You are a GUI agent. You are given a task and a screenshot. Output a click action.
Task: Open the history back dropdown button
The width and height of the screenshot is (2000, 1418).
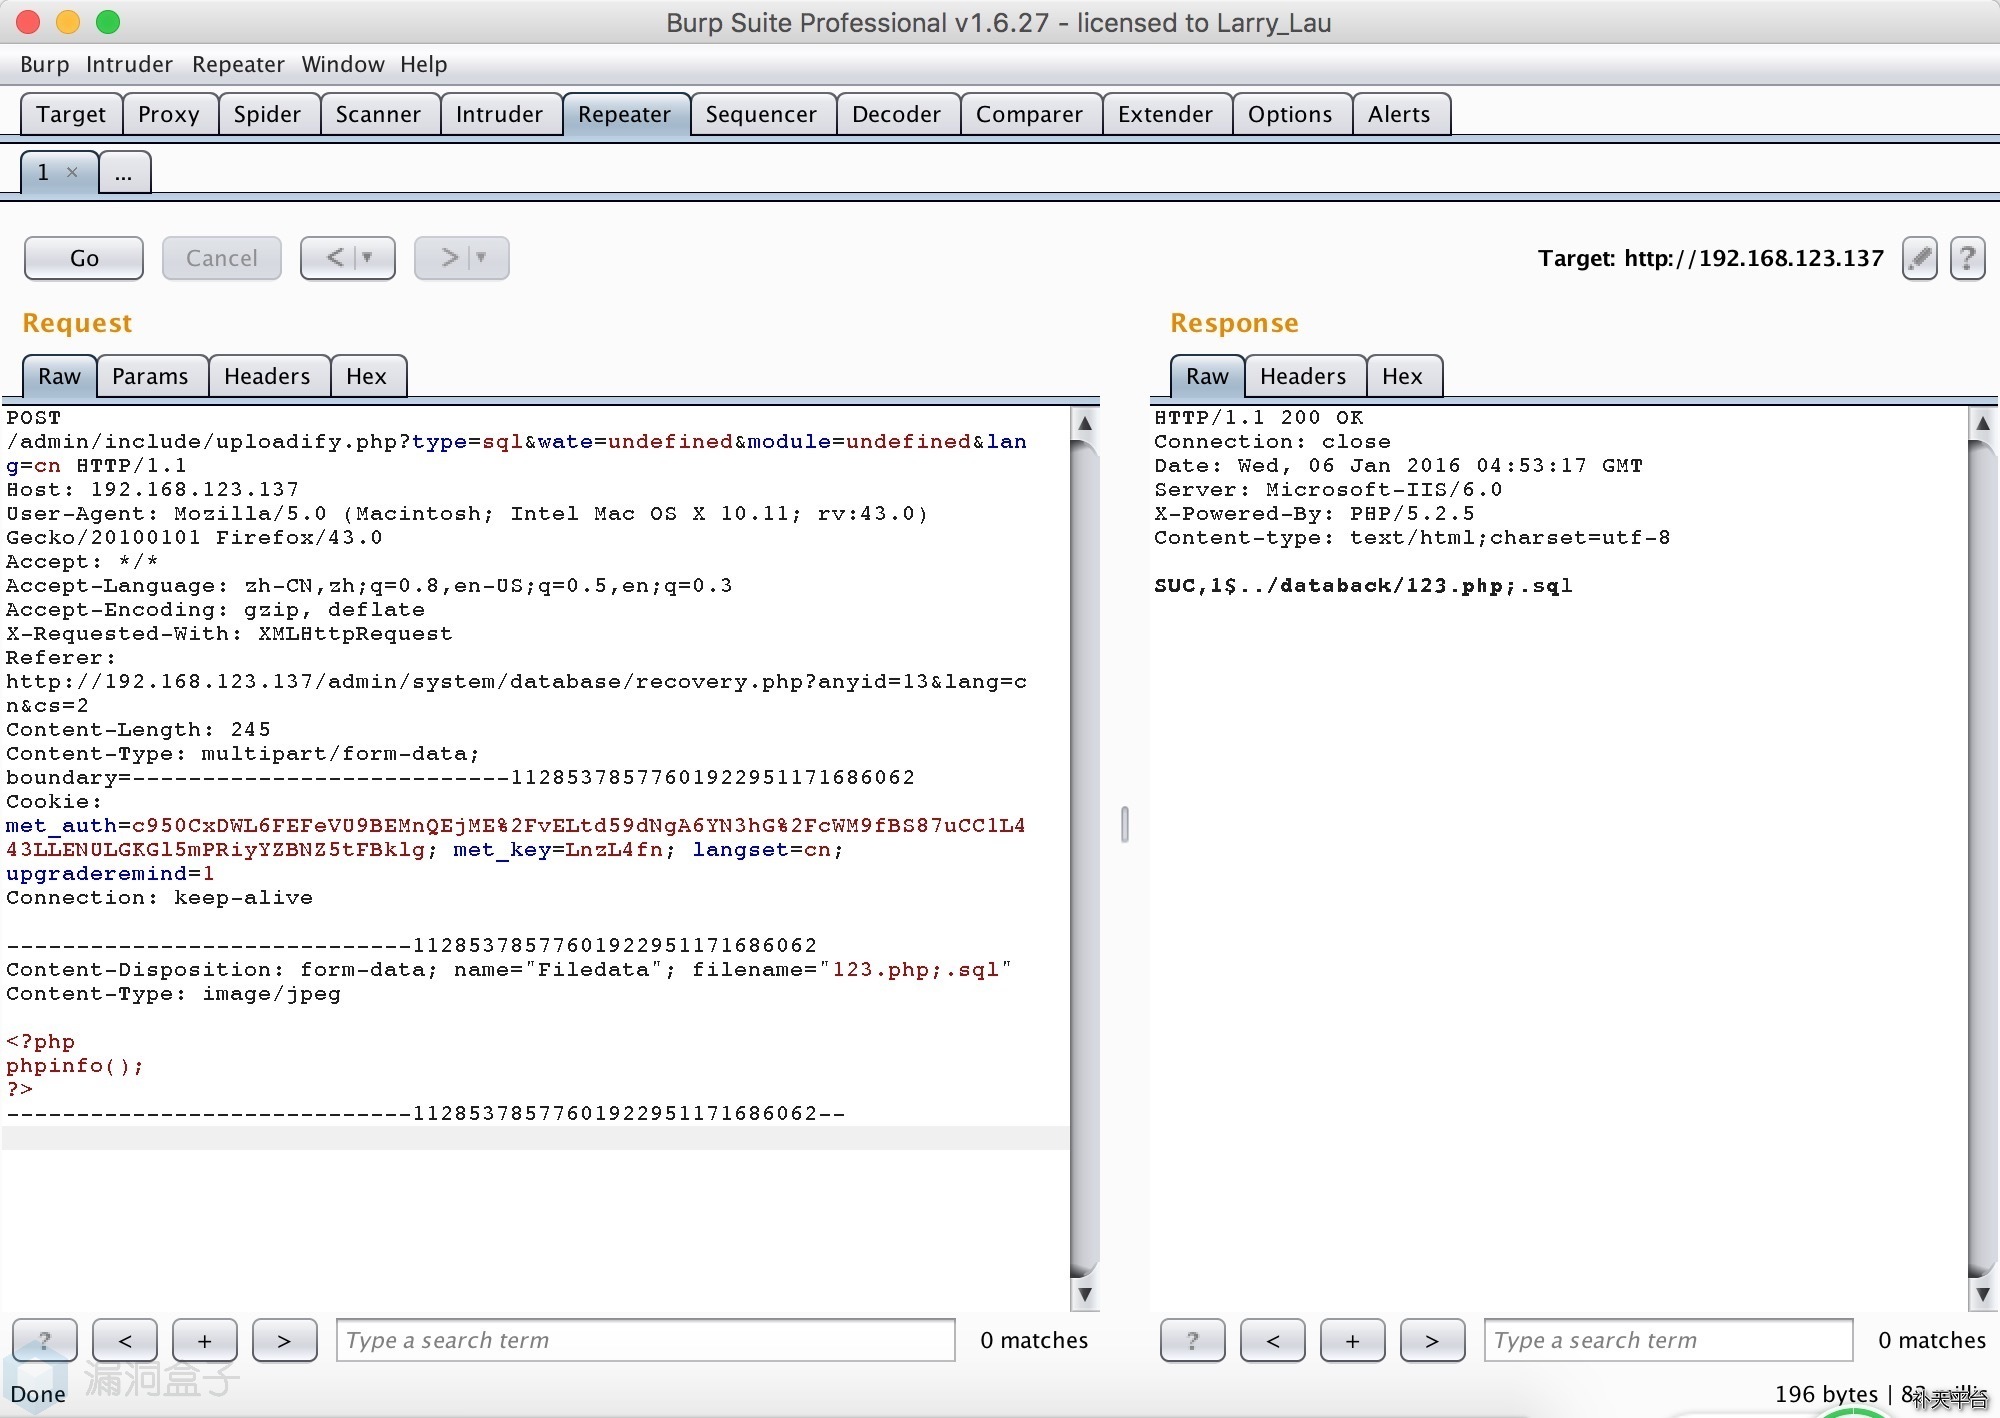coord(348,258)
